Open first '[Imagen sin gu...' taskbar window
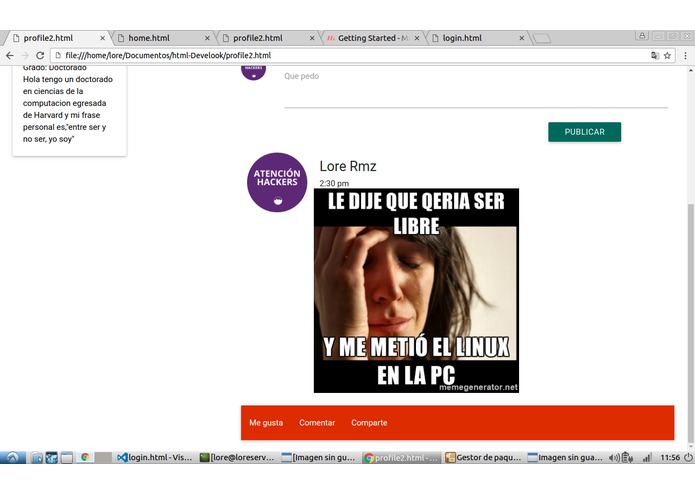This screenshot has height=494, width=695. click(x=319, y=457)
